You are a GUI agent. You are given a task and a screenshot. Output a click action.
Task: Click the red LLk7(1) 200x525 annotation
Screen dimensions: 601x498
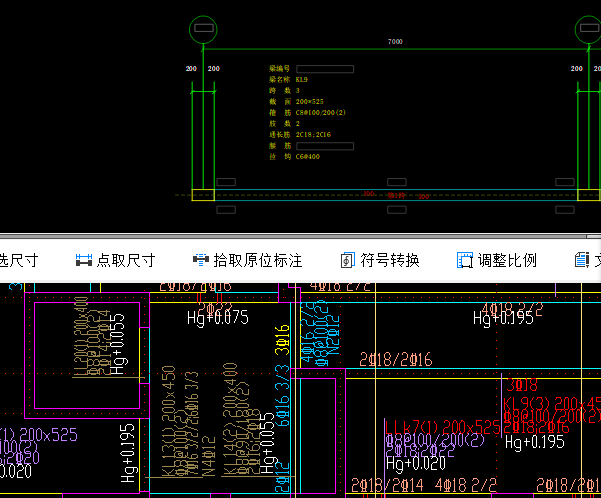443,427
